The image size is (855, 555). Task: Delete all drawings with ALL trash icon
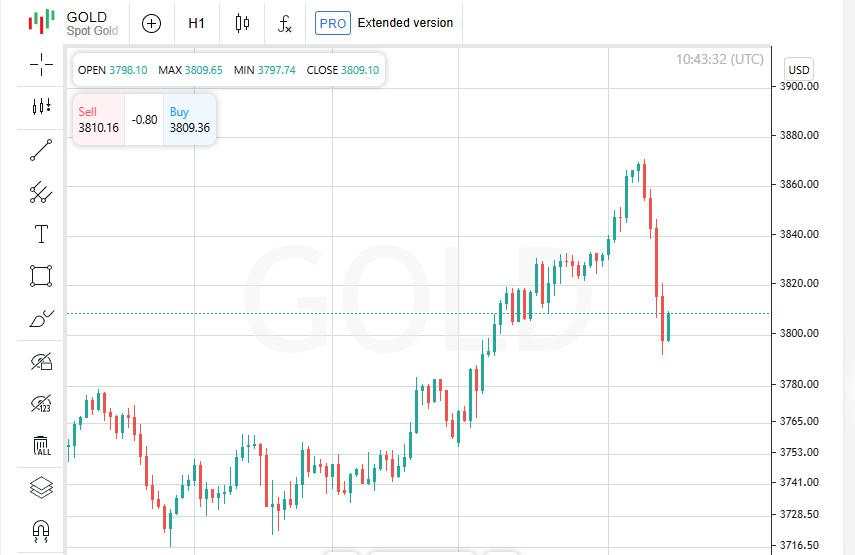[41, 446]
